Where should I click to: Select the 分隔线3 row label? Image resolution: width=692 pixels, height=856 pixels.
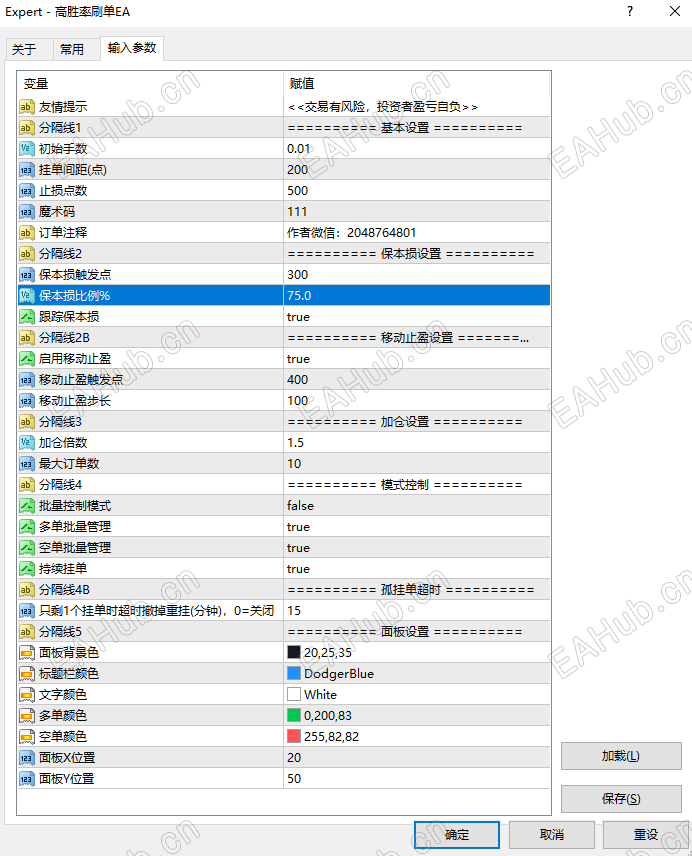(x=60, y=421)
